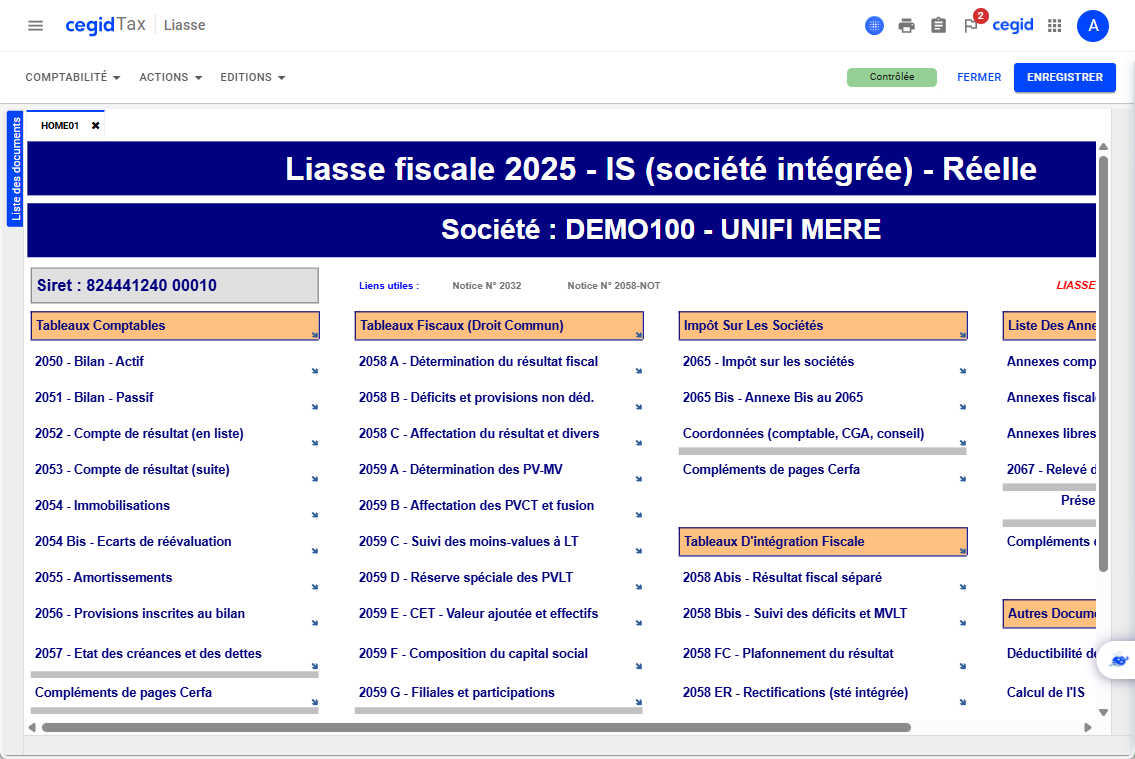
Task: Open the user avatar marked A
Action: 1093,26
